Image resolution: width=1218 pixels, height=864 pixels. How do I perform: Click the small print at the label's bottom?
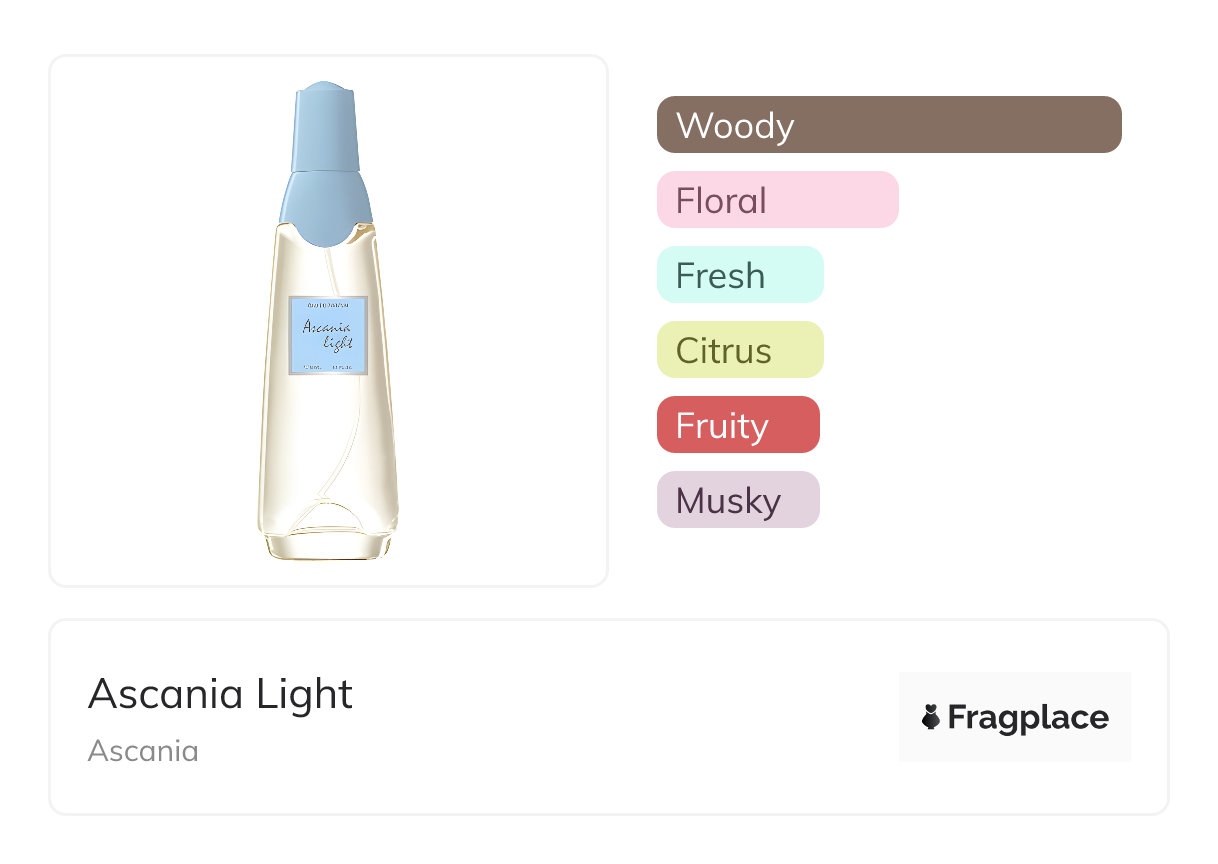pos(328,369)
